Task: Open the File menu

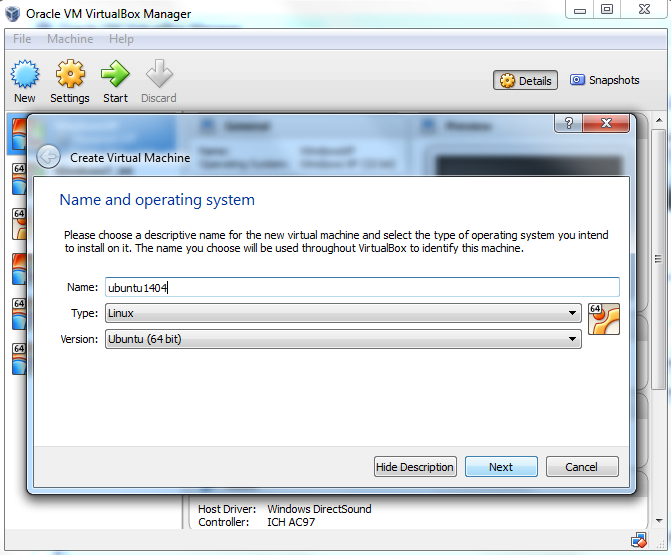Action: pyautogui.click(x=22, y=39)
